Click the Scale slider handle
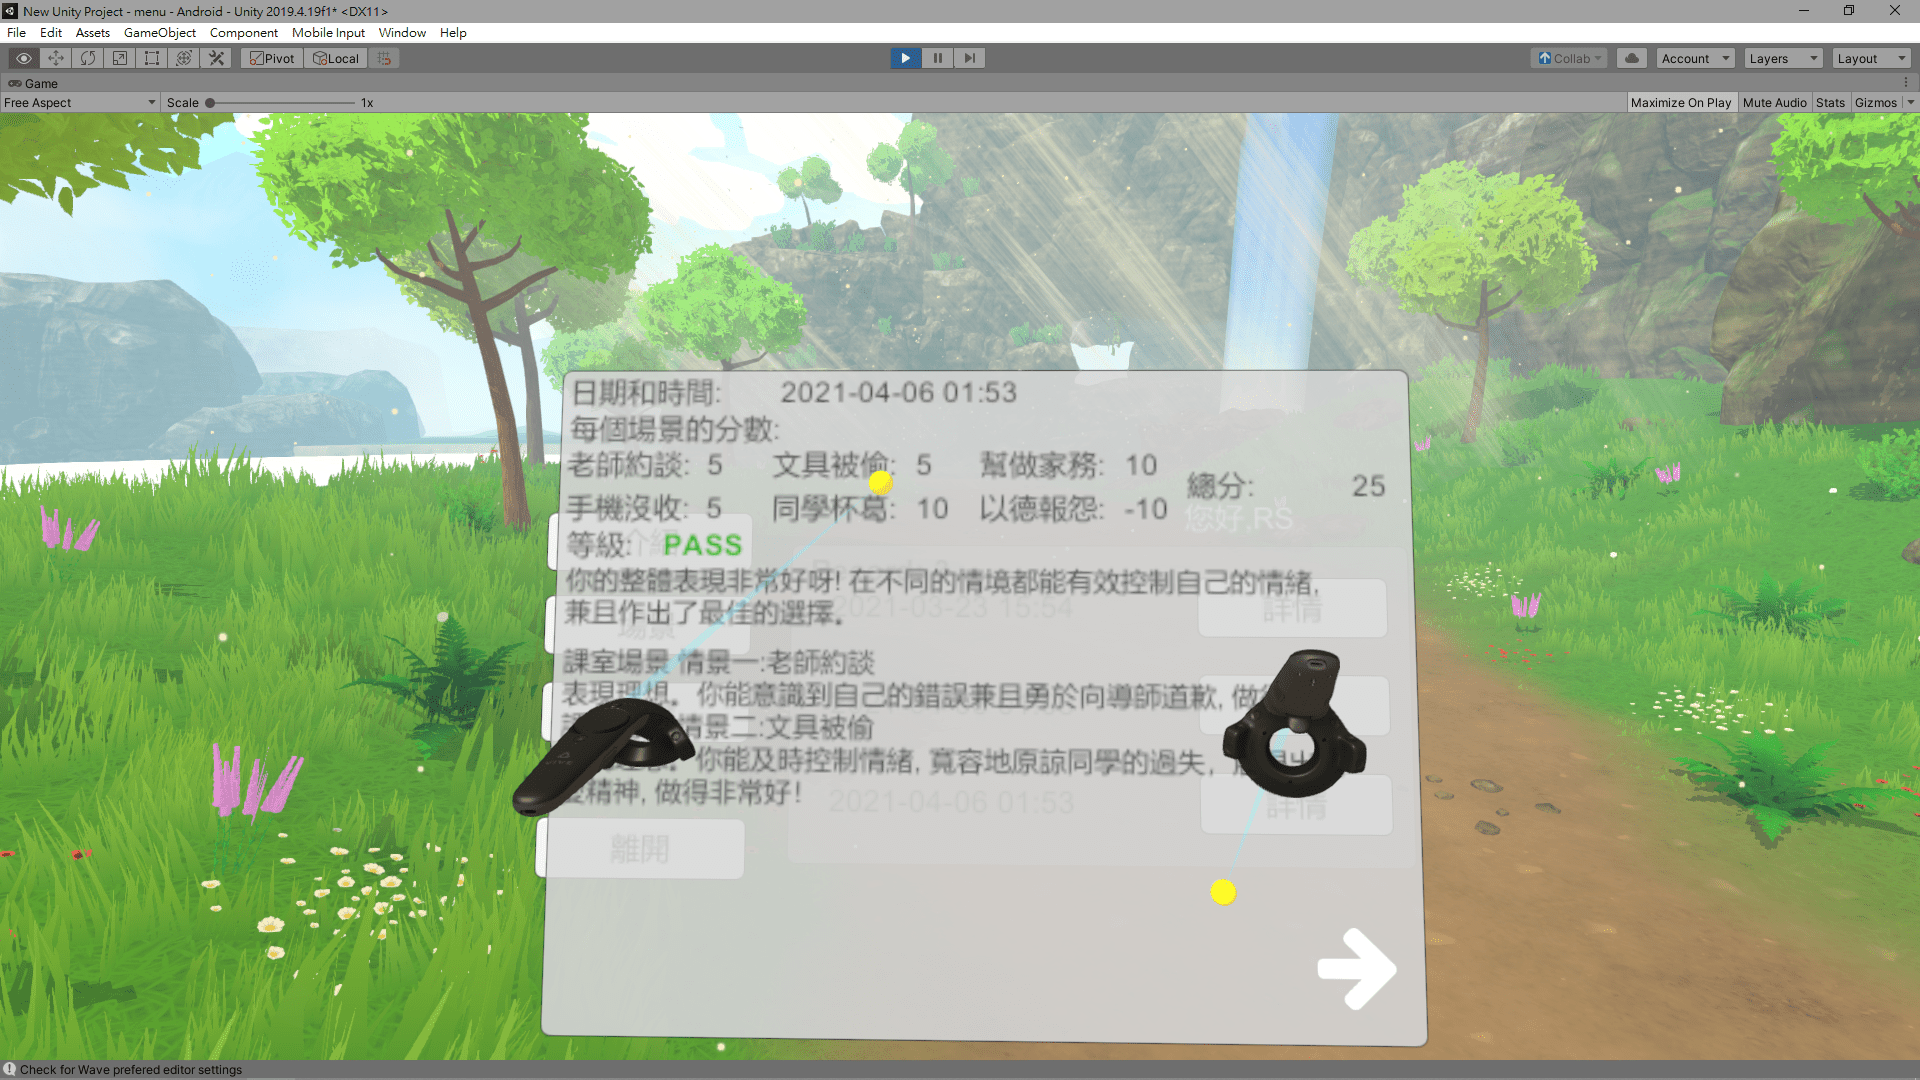1920x1080 pixels. (x=210, y=102)
